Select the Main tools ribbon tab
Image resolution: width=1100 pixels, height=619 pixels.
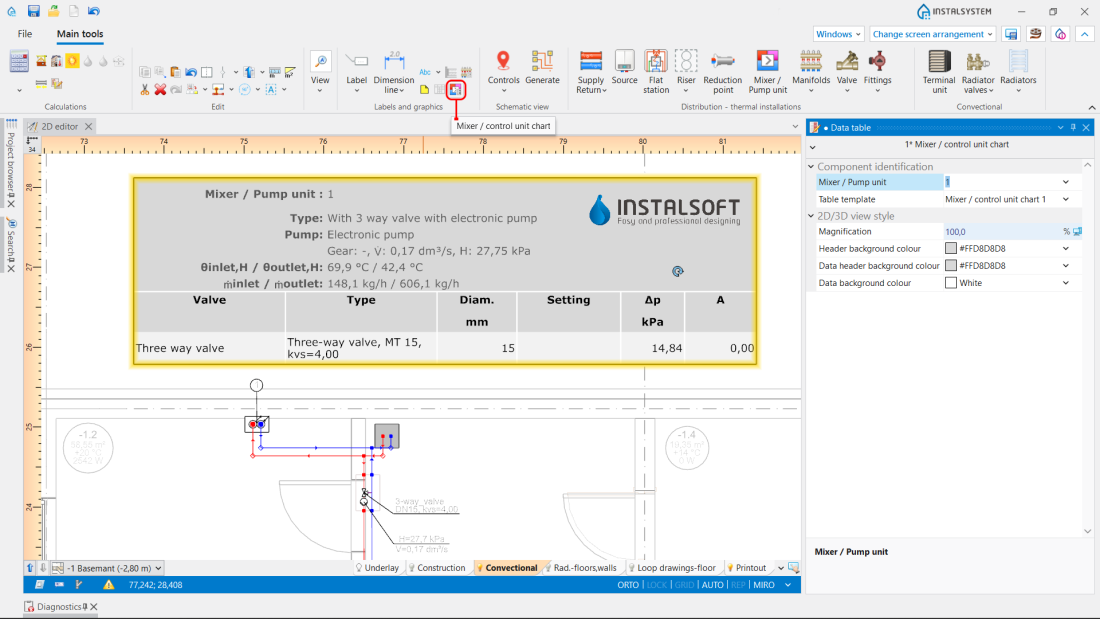tap(80, 34)
